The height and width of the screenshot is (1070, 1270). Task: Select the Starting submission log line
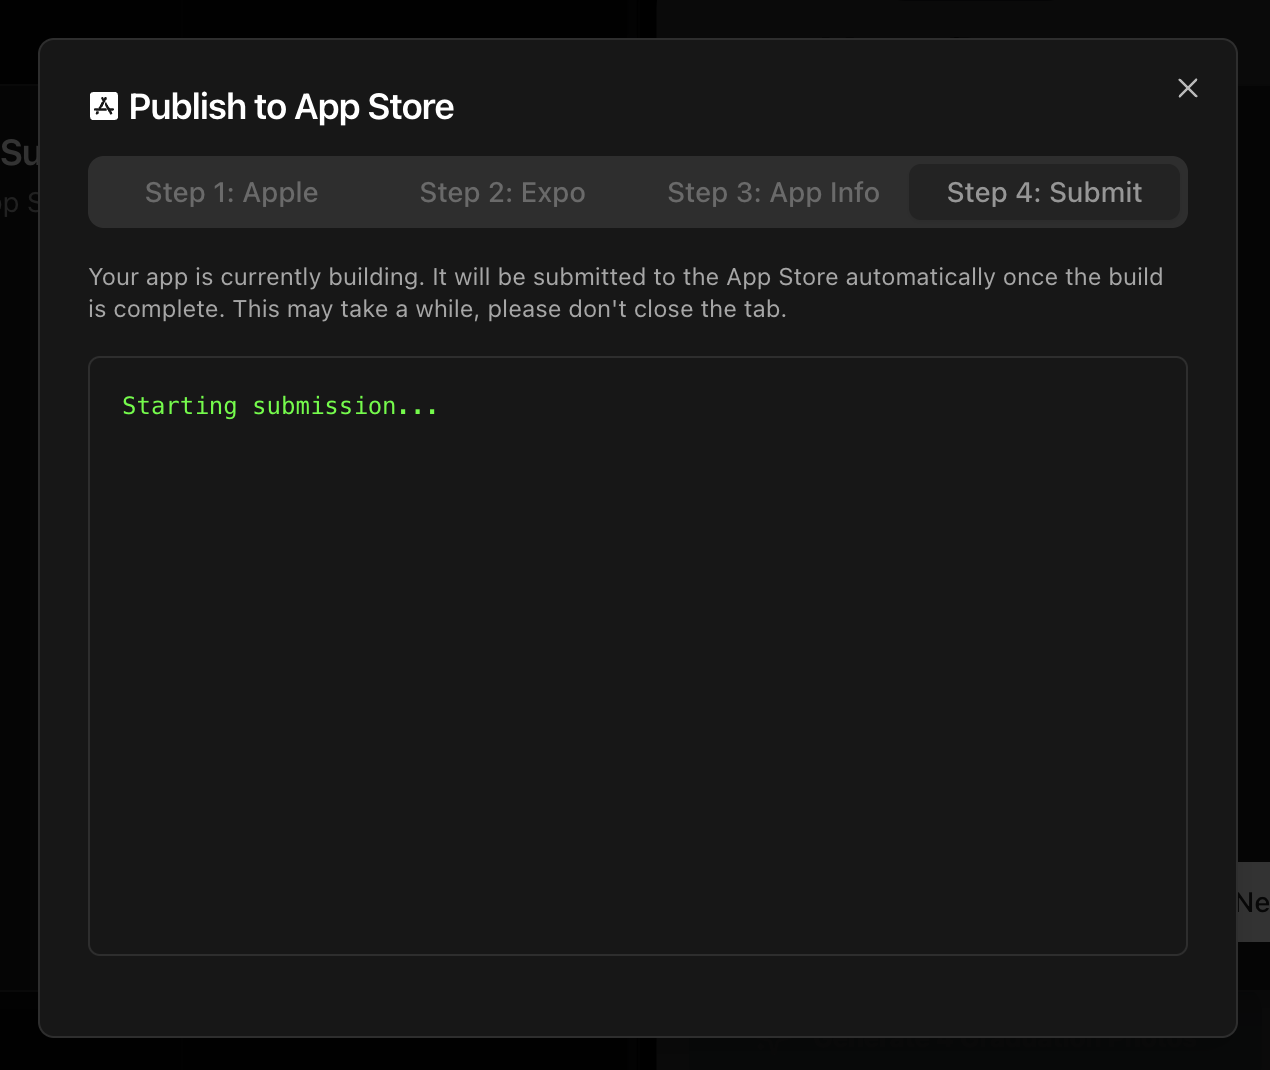(280, 406)
